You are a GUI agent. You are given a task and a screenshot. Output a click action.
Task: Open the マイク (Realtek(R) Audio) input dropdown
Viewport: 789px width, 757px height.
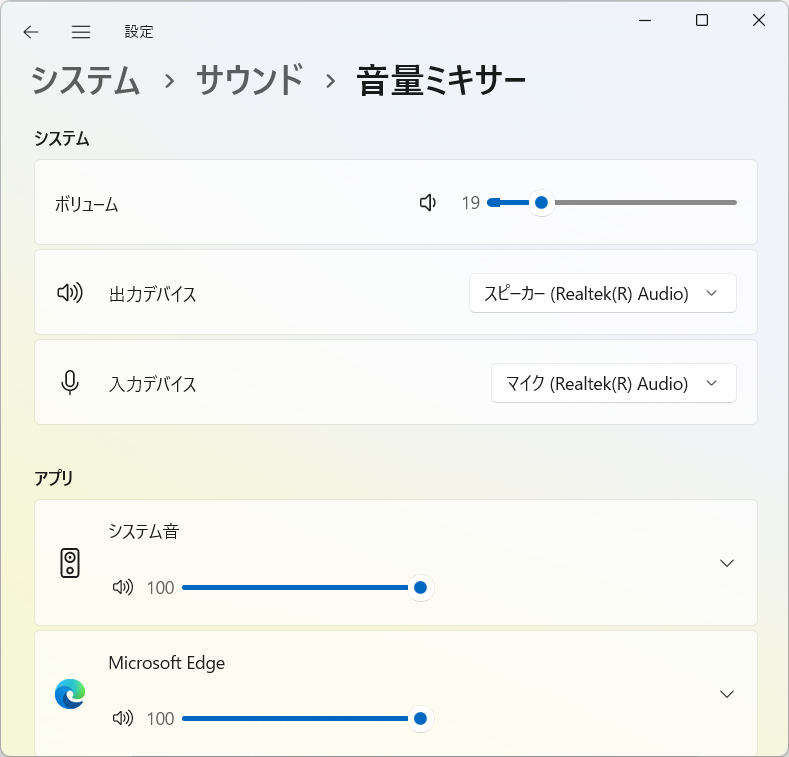click(x=614, y=383)
